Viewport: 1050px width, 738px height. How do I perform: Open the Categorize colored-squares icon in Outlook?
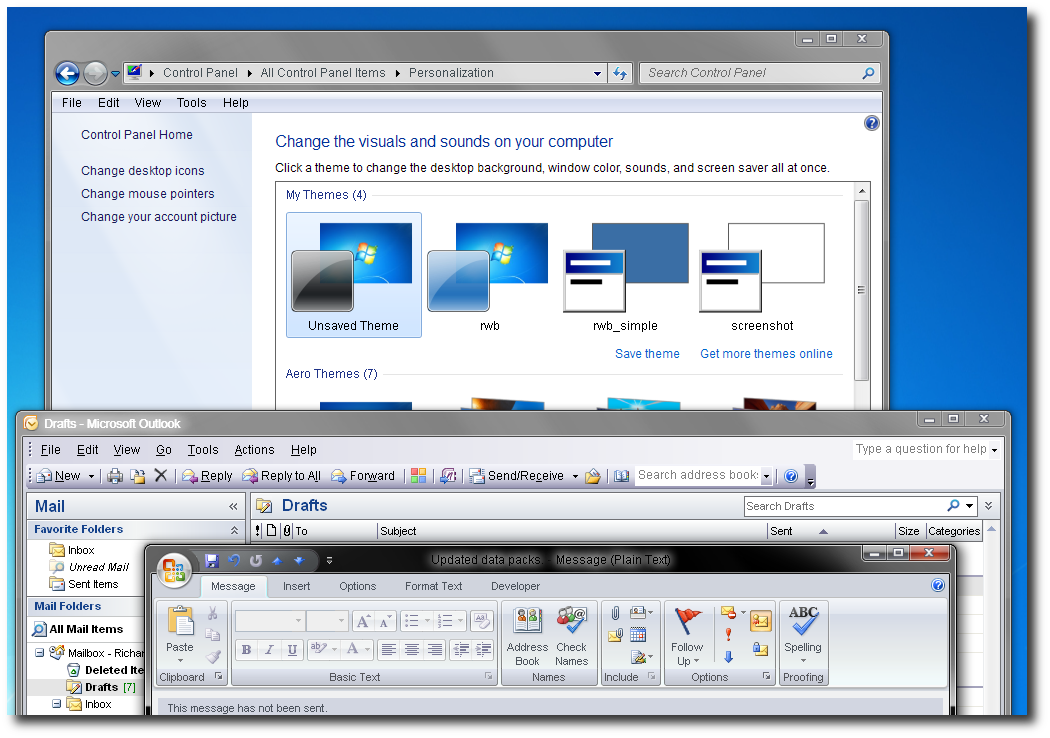tap(419, 475)
